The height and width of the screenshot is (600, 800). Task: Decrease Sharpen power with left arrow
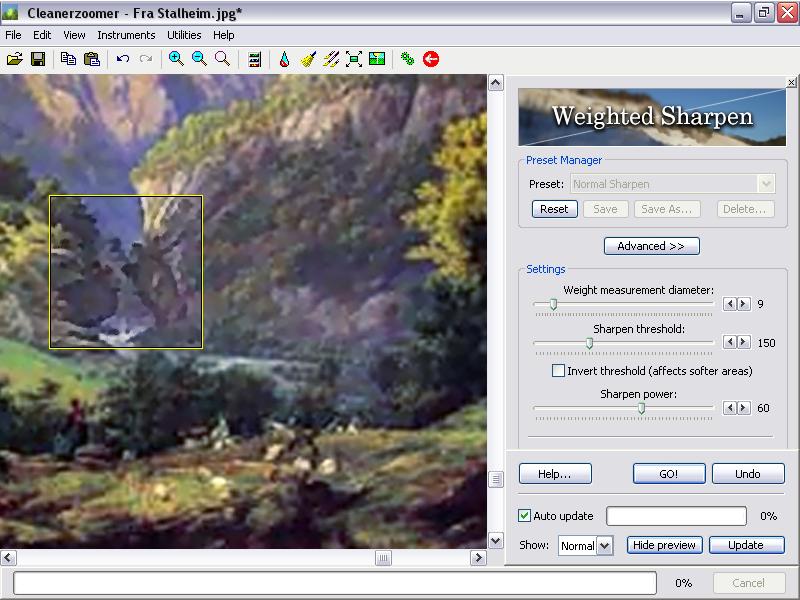730,408
